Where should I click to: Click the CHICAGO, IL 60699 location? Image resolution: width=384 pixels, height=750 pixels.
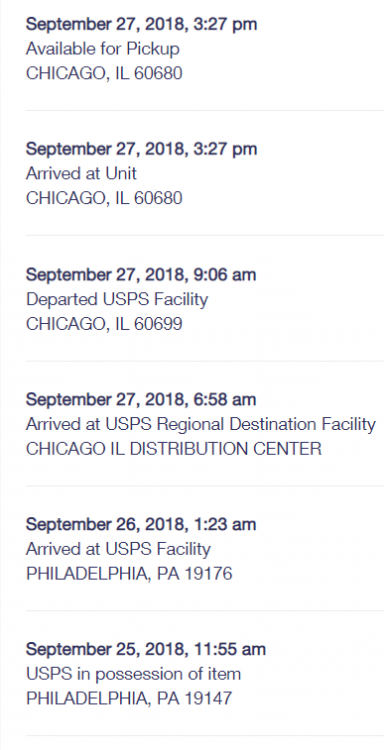[x=104, y=324]
